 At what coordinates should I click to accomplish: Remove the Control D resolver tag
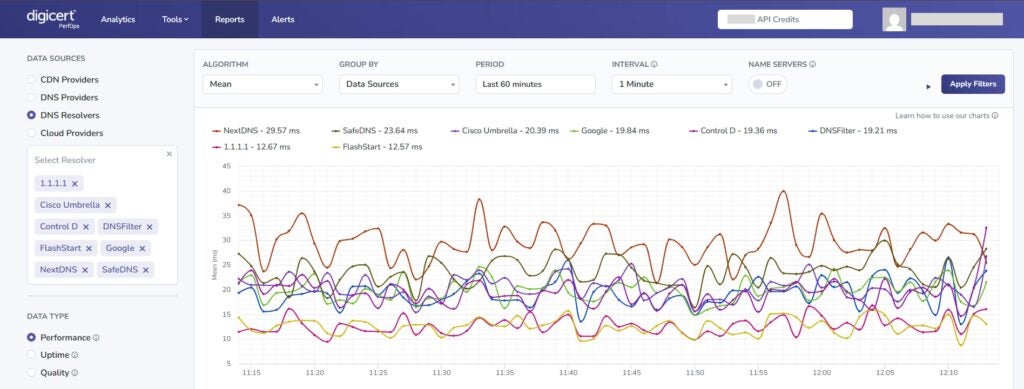coord(86,227)
